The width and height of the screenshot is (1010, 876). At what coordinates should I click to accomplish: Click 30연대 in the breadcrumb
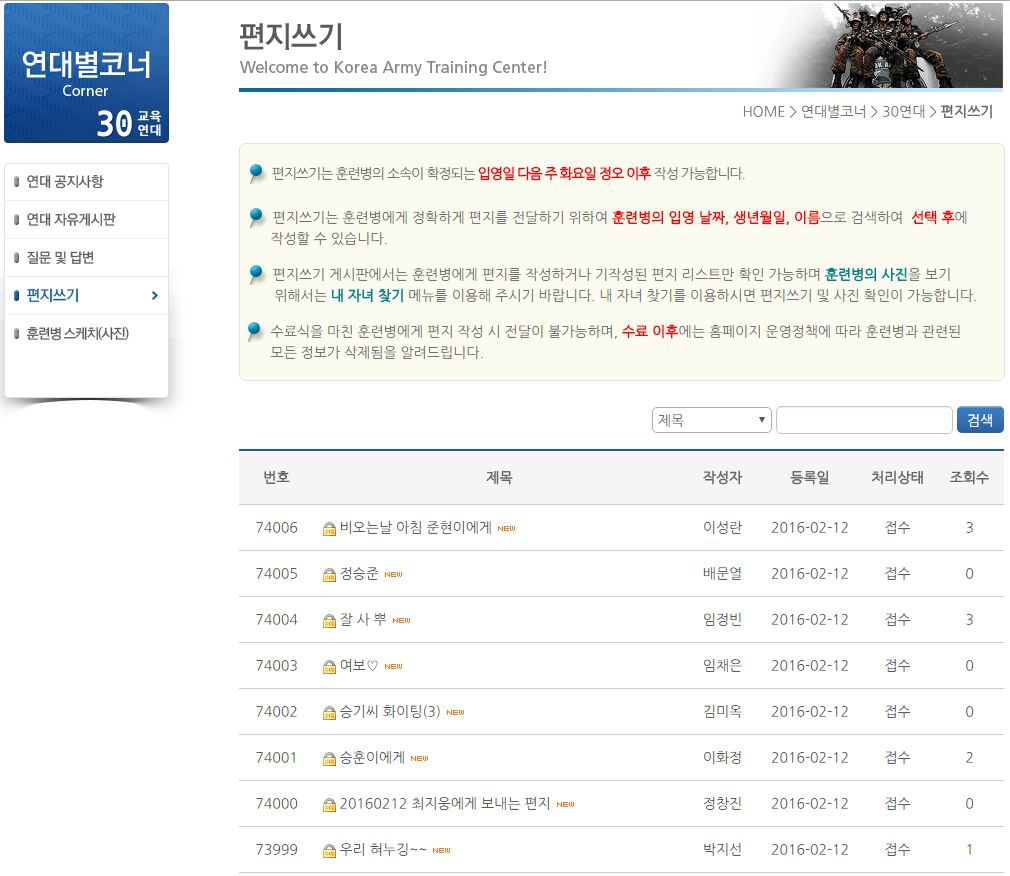(903, 111)
